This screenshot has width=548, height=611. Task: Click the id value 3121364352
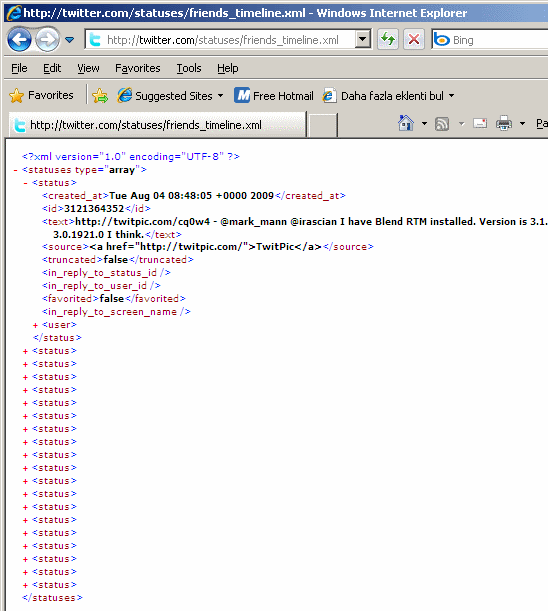[x=94, y=208]
